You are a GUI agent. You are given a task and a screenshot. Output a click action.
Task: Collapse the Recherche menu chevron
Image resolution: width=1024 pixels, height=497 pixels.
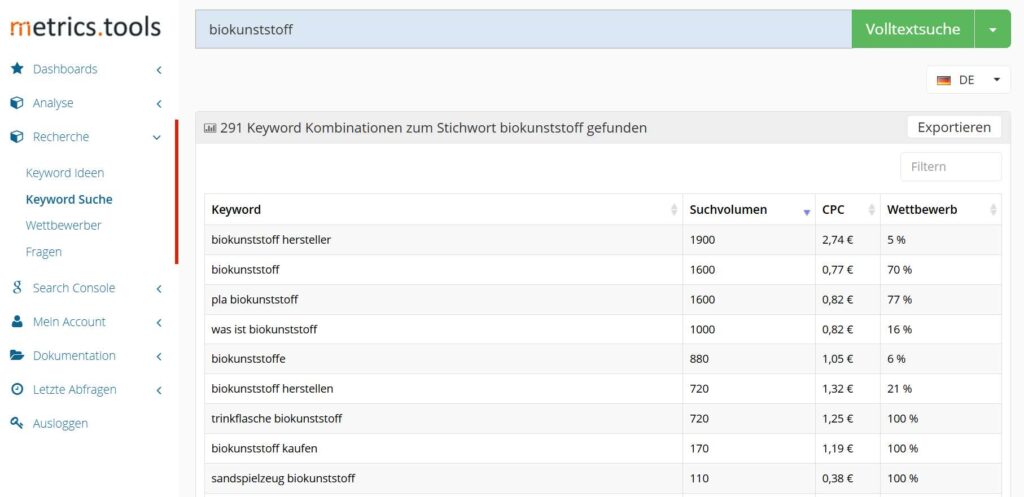point(157,137)
